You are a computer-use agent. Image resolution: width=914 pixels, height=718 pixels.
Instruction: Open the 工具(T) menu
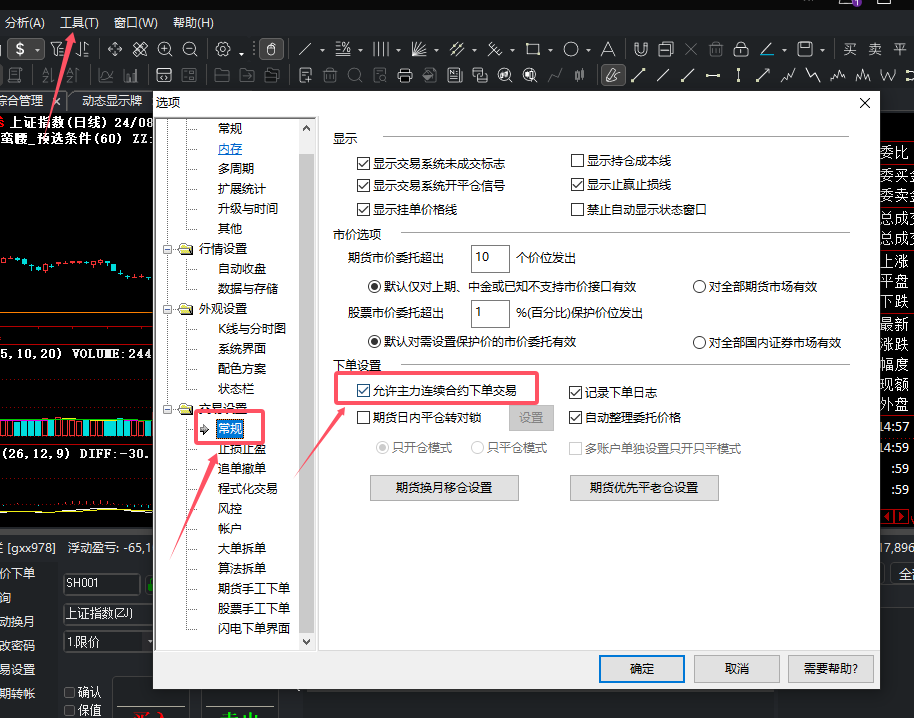(x=80, y=23)
